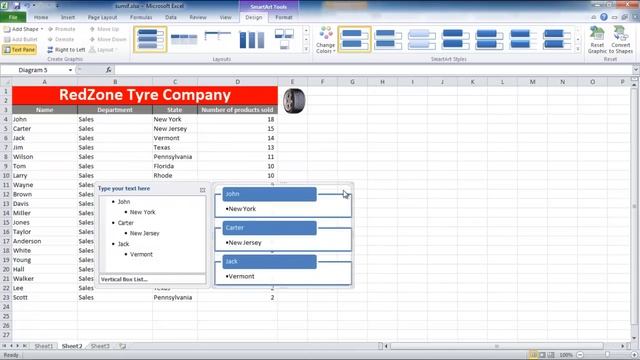The image size is (640, 360).
Task: Click the Promote button
Action: tap(61, 29)
